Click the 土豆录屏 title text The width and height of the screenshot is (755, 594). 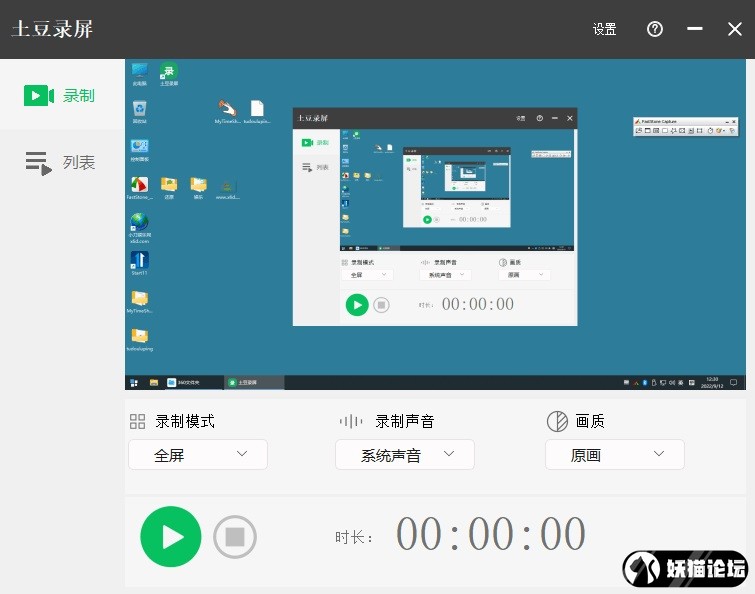[52, 29]
